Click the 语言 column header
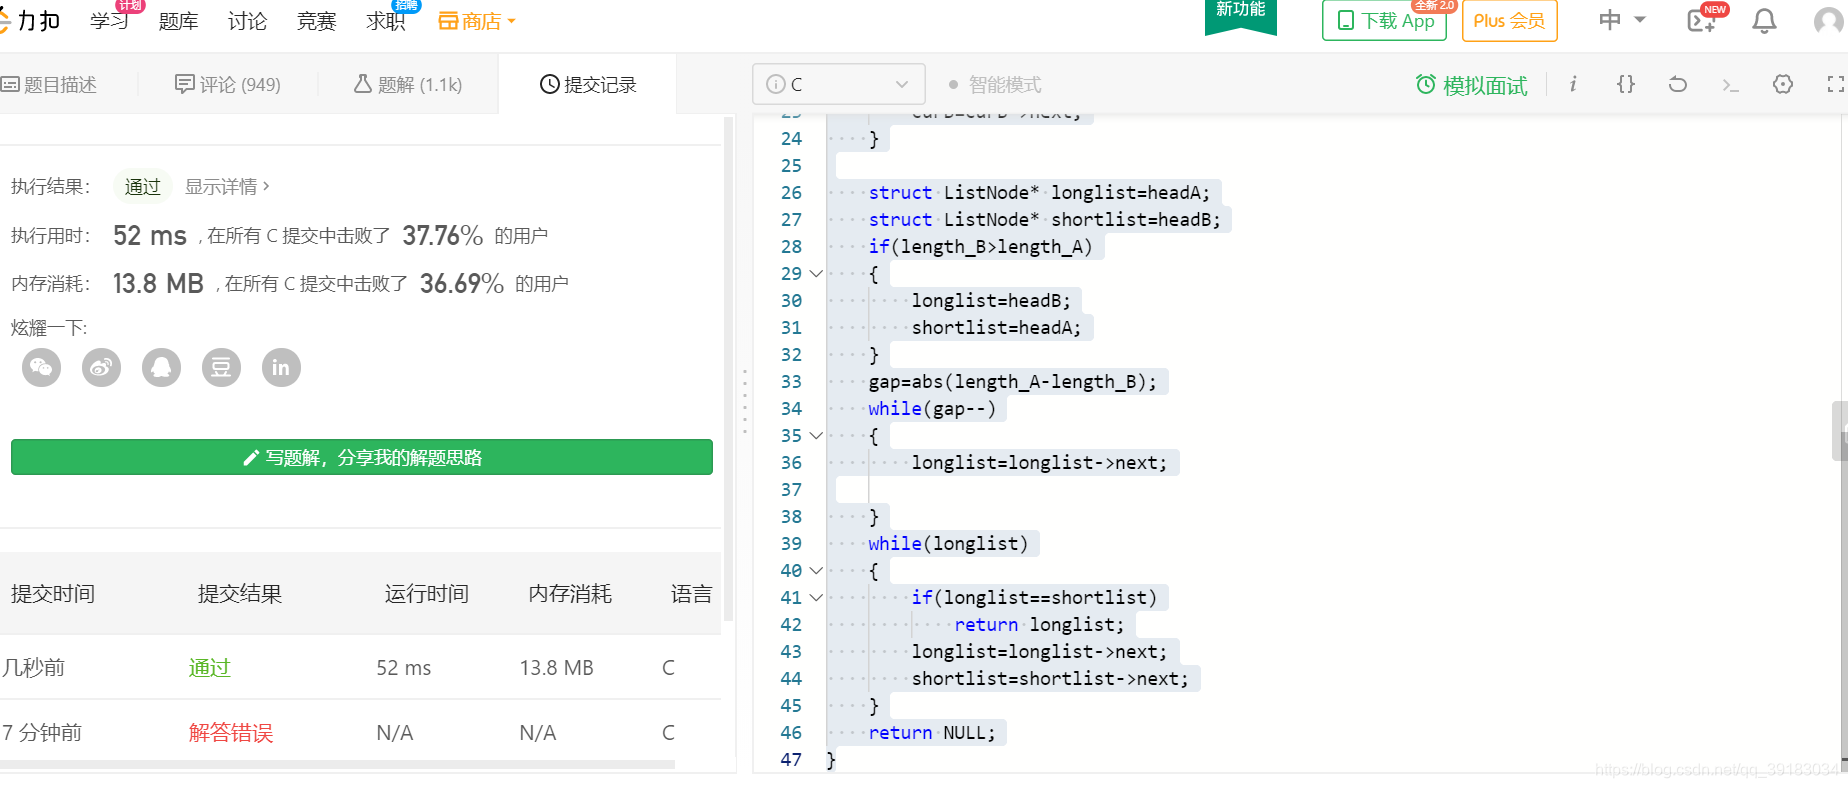The image size is (1848, 788). point(691,594)
